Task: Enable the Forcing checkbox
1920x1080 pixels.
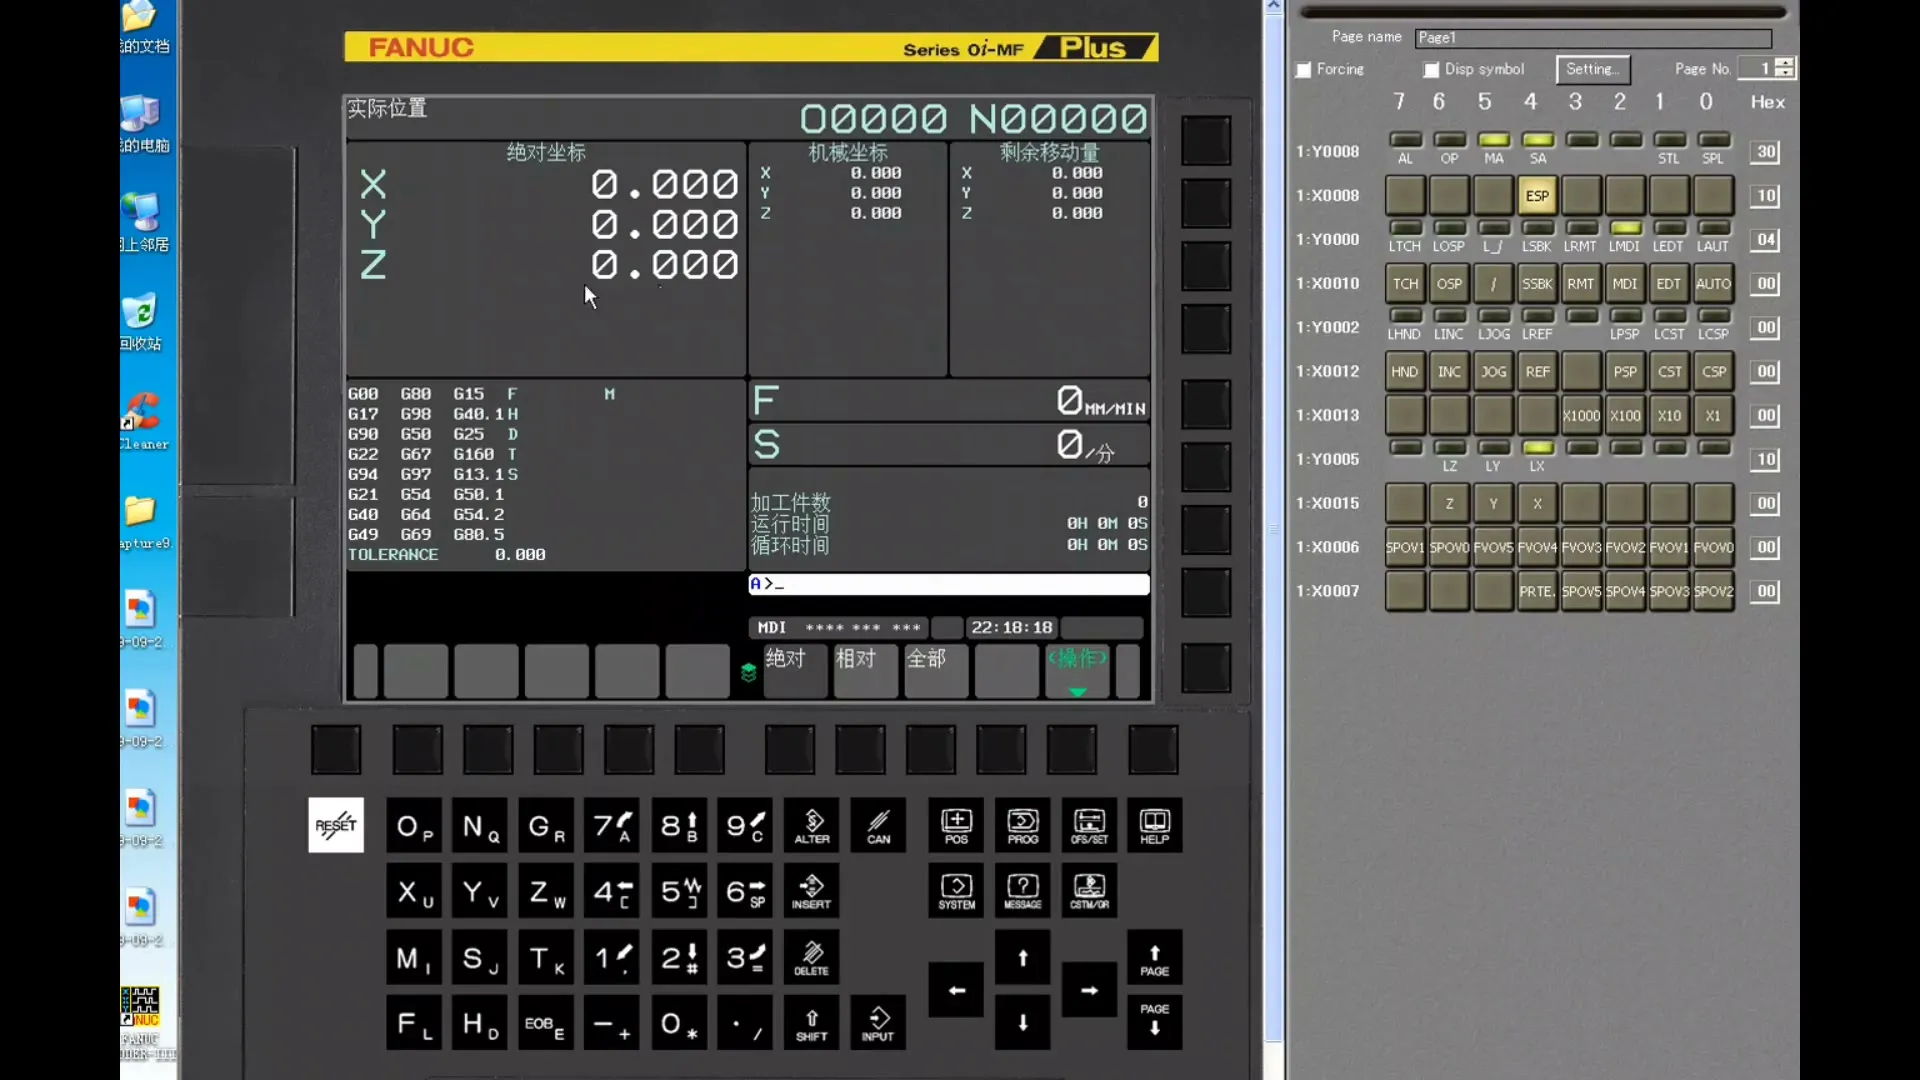Action: [1303, 70]
